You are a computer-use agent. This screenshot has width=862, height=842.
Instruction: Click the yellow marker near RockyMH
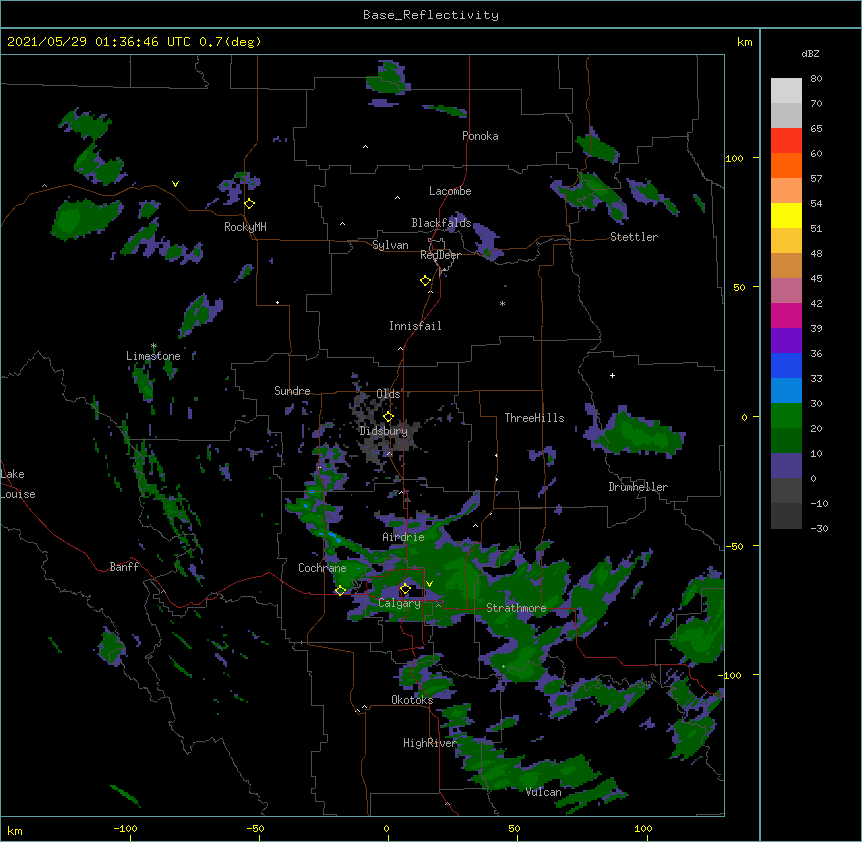[250, 203]
